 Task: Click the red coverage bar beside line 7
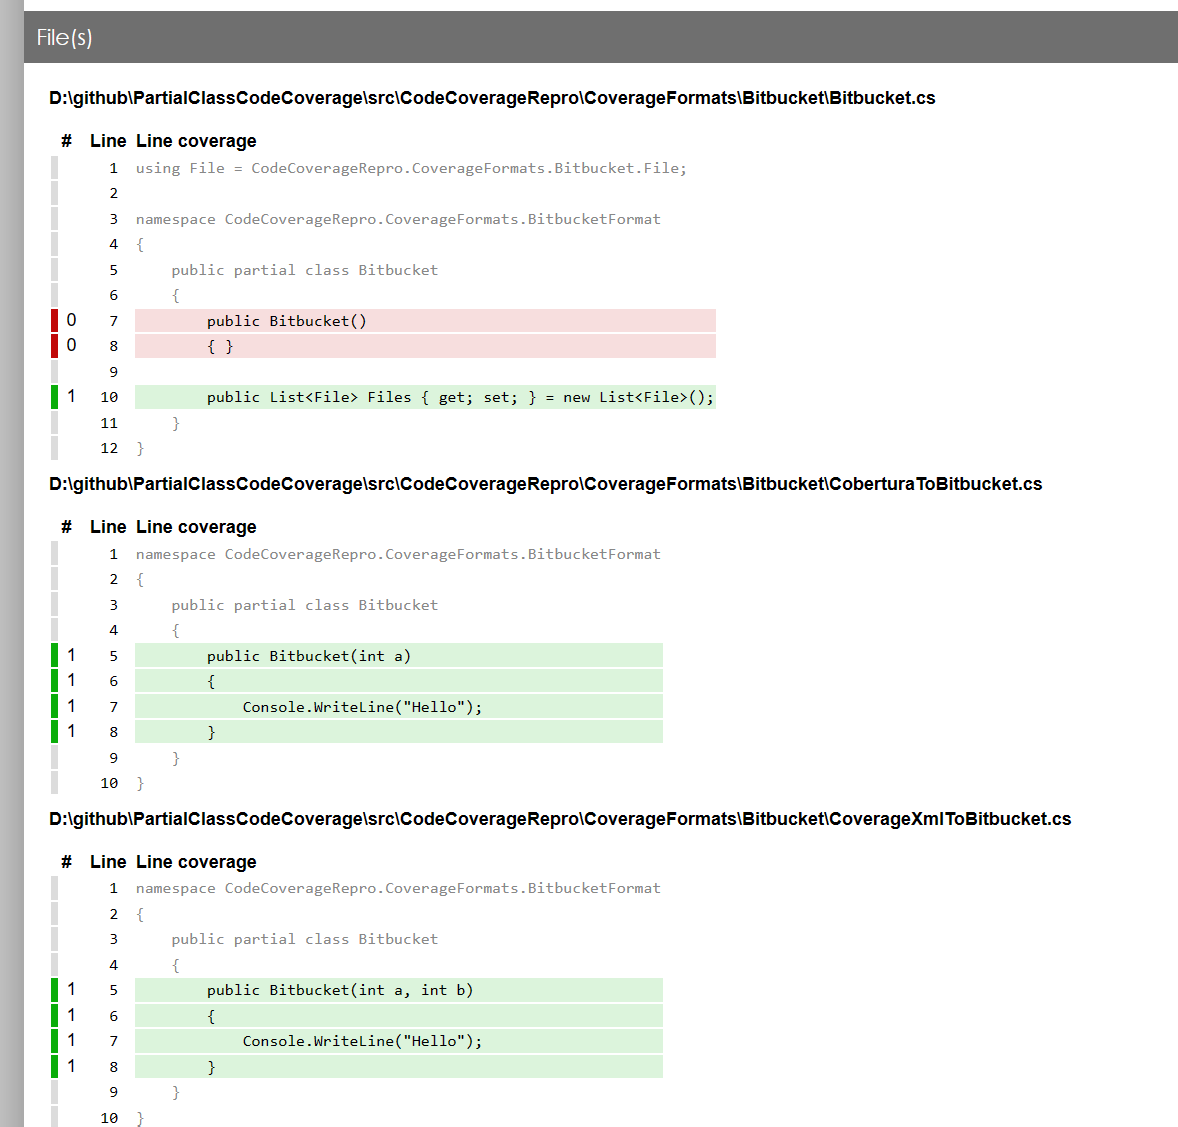click(x=55, y=320)
